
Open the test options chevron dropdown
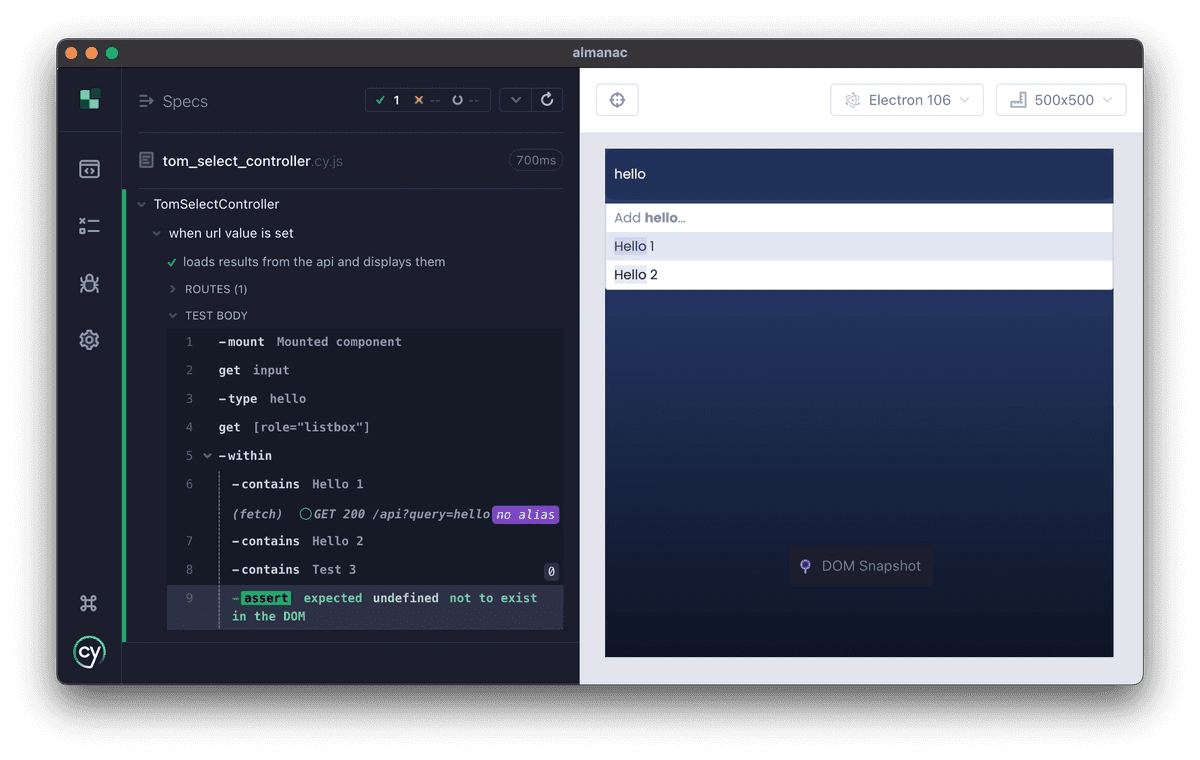[x=515, y=100]
